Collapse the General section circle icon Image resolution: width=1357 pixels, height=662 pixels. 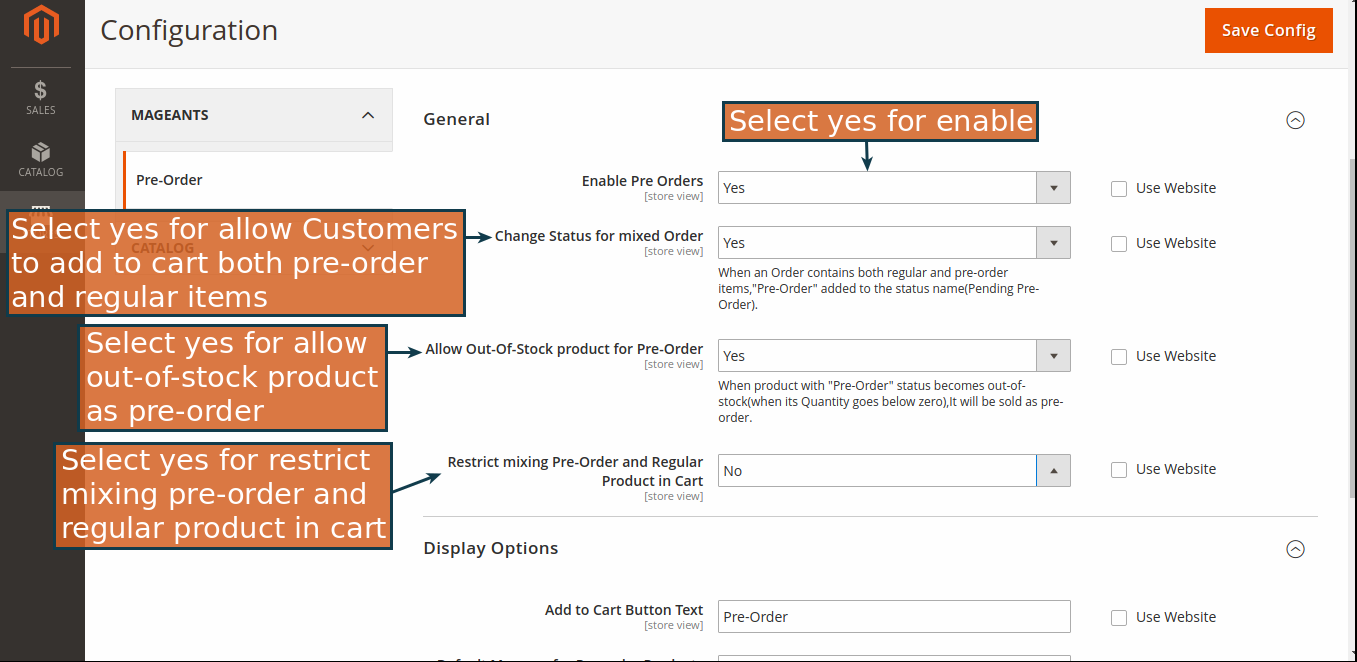(x=1295, y=120)
